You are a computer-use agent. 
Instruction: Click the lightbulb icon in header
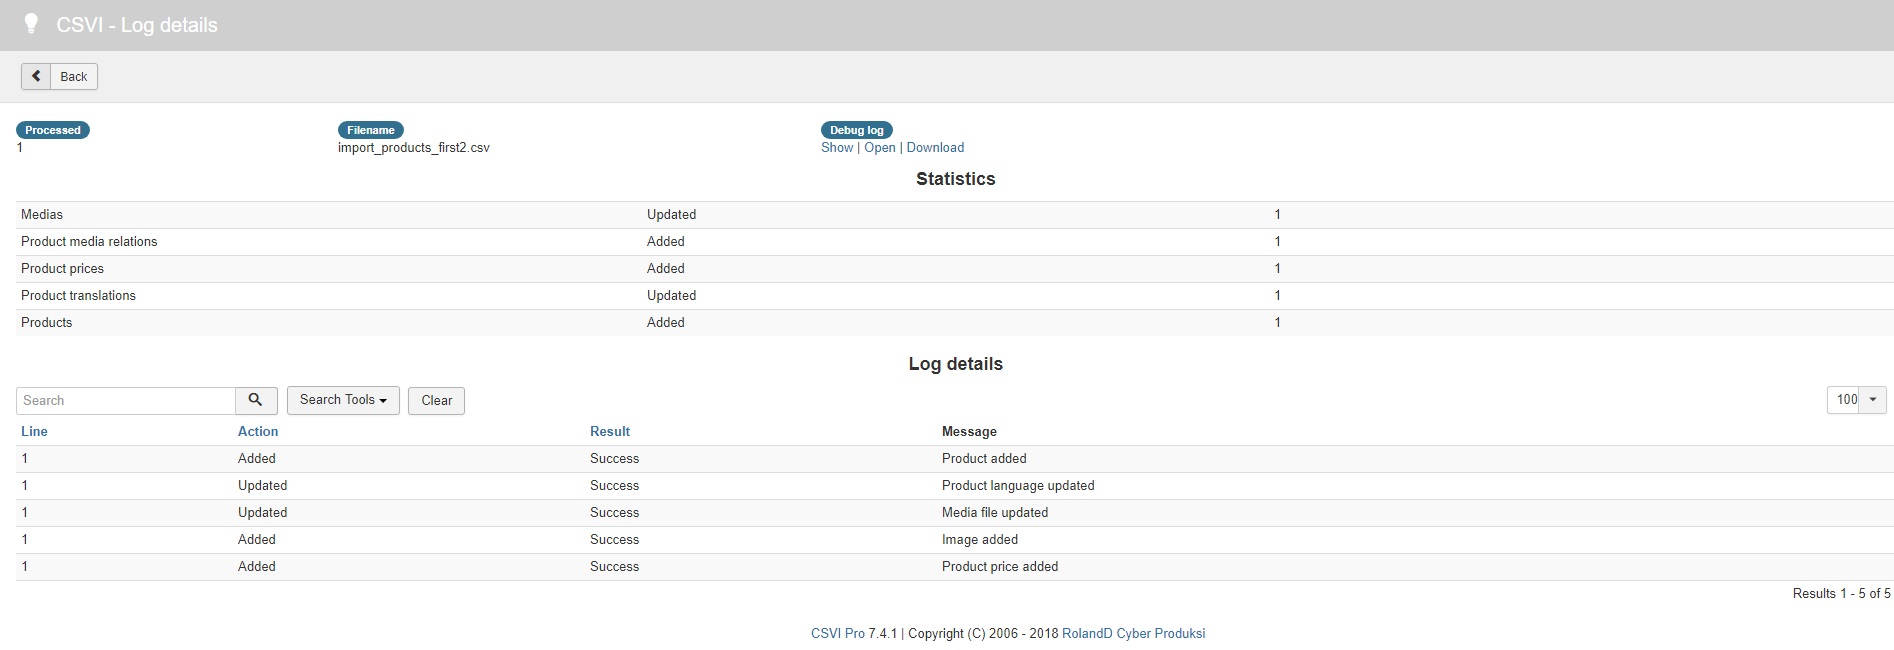click(x=31, y=24)
